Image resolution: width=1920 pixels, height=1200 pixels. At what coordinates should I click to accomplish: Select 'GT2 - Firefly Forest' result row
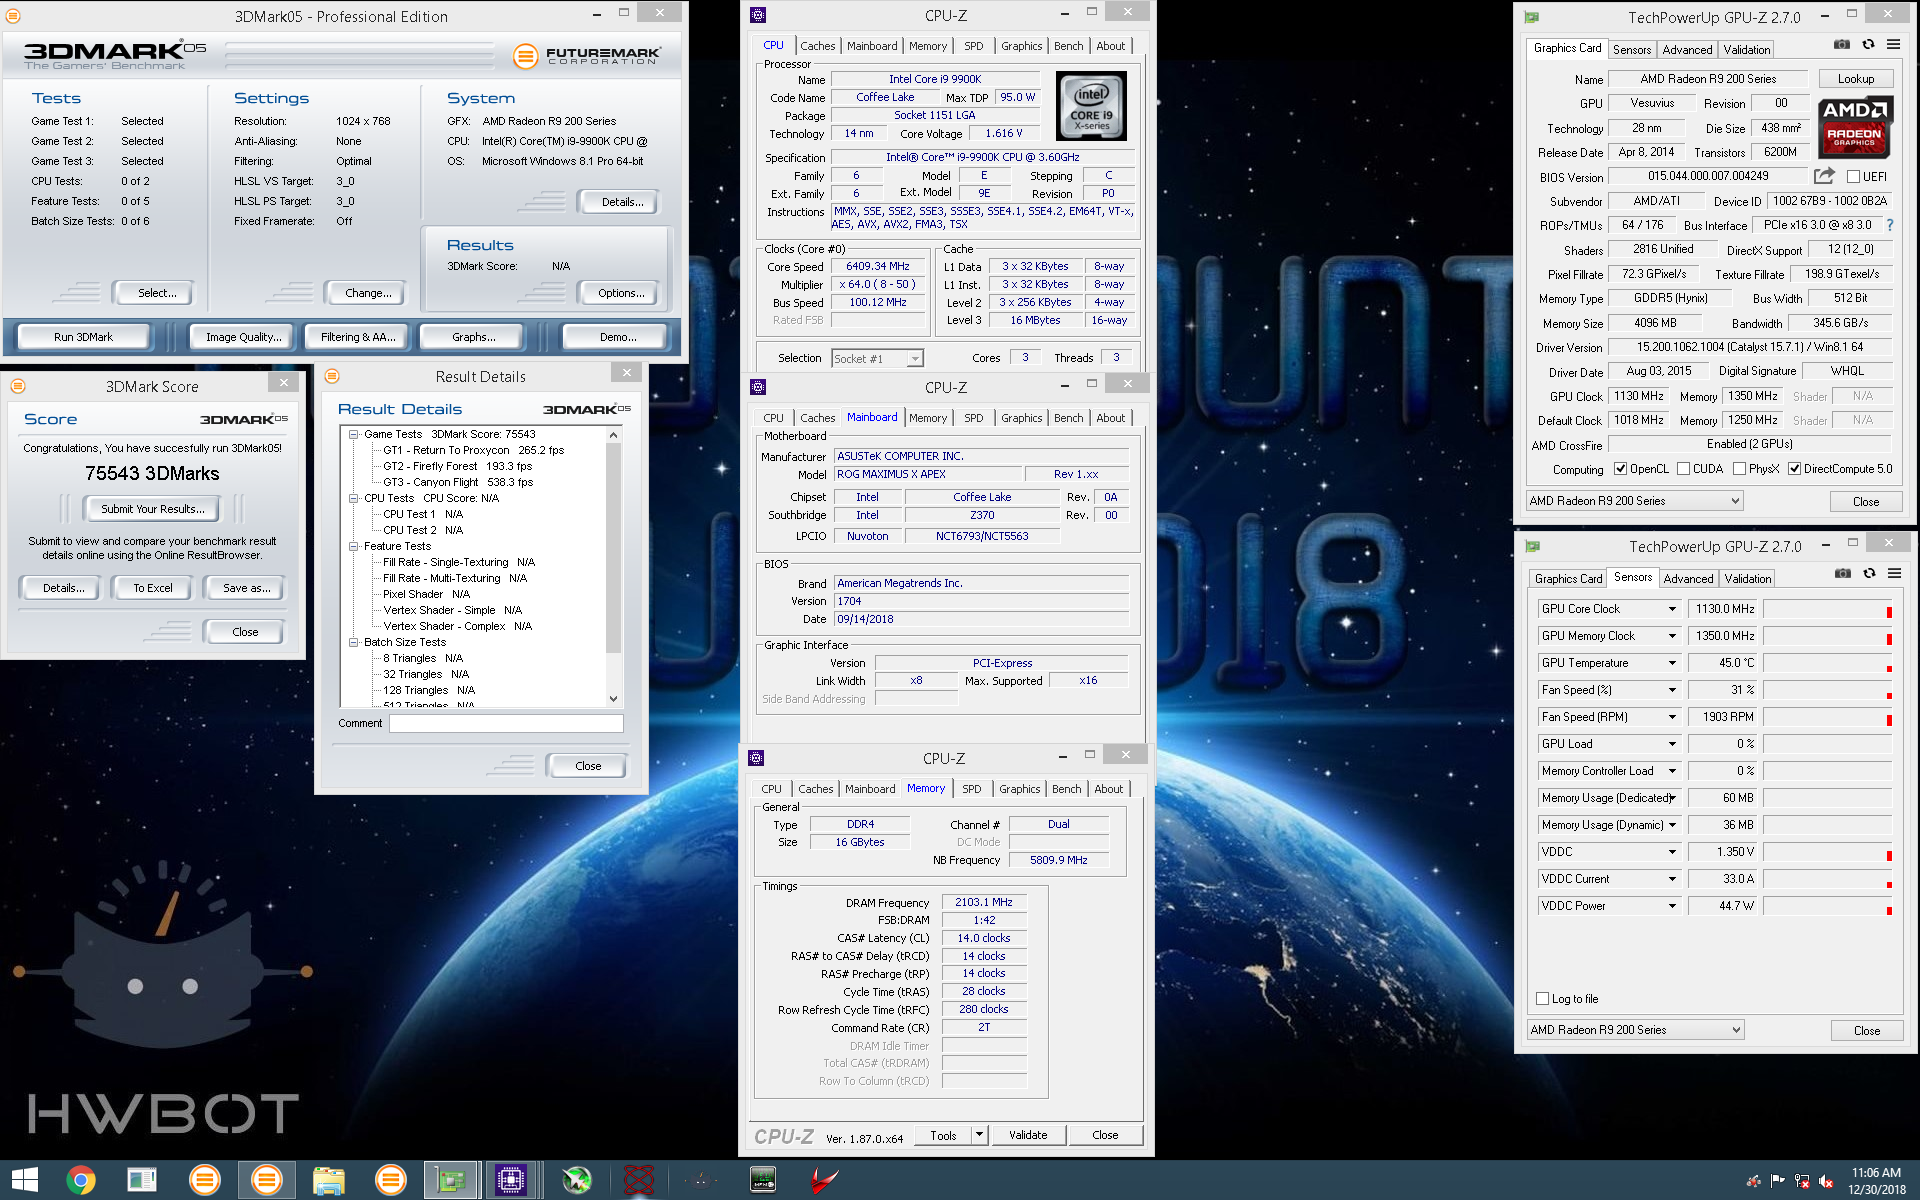pos(457,466)
